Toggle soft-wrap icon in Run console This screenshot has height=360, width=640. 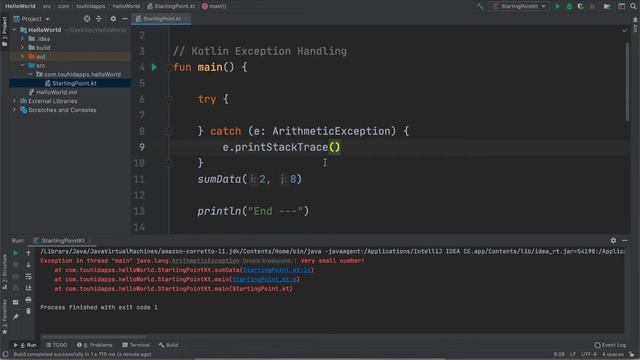[x=29, y=276]
